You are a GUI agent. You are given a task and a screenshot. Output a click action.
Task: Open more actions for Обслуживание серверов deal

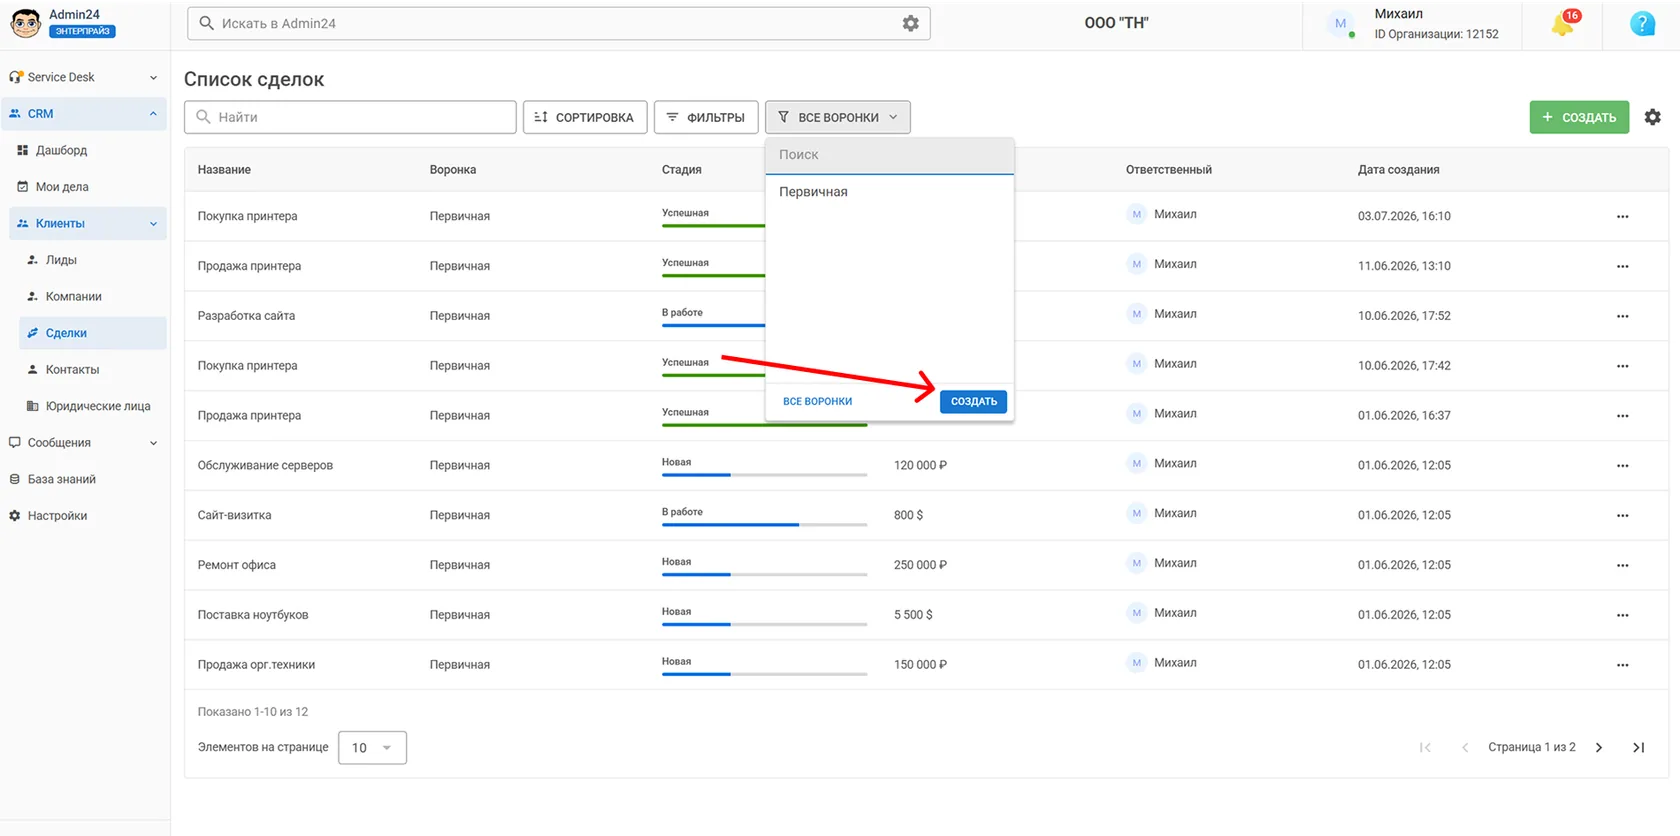(x=1622, y=466)
